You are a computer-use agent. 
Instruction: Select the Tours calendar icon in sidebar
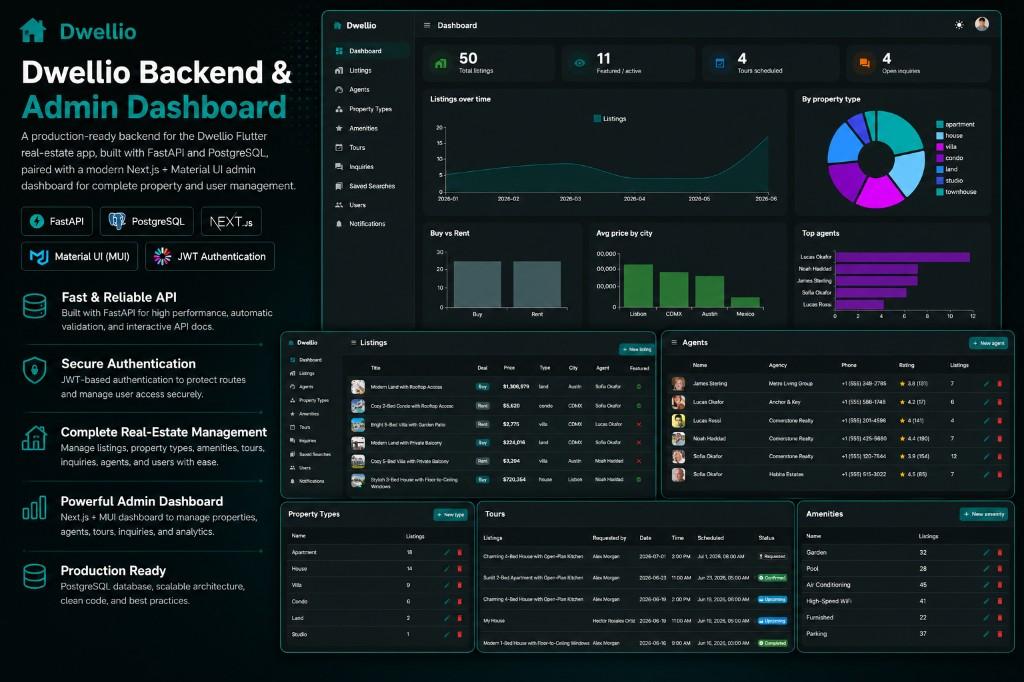pyautogui.click(x=339, y=148)
